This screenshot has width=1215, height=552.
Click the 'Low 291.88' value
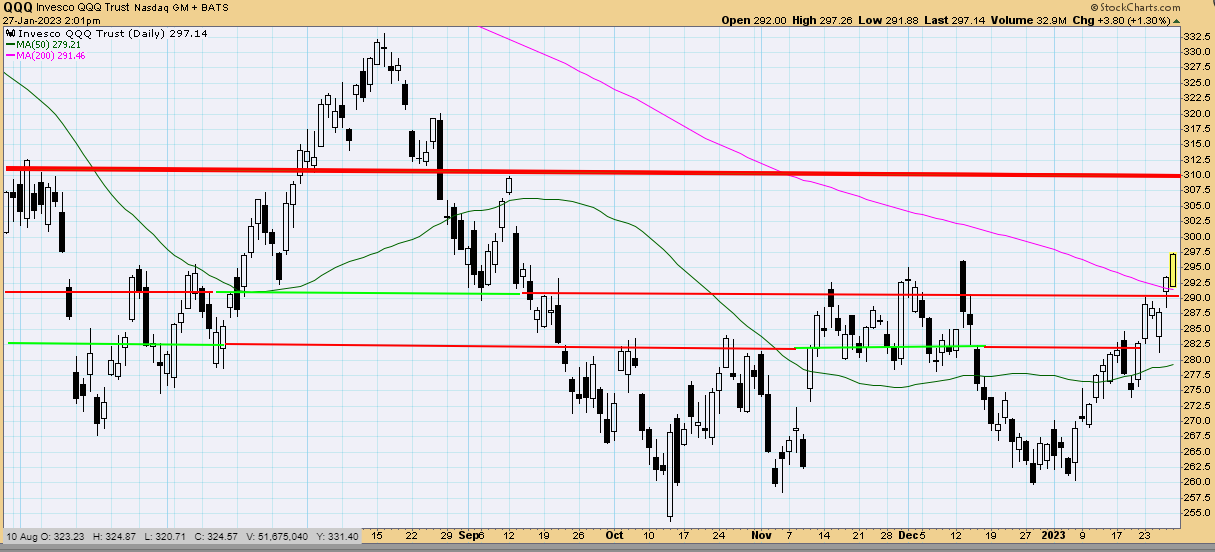pyautogui.click(x=889, y=19)
